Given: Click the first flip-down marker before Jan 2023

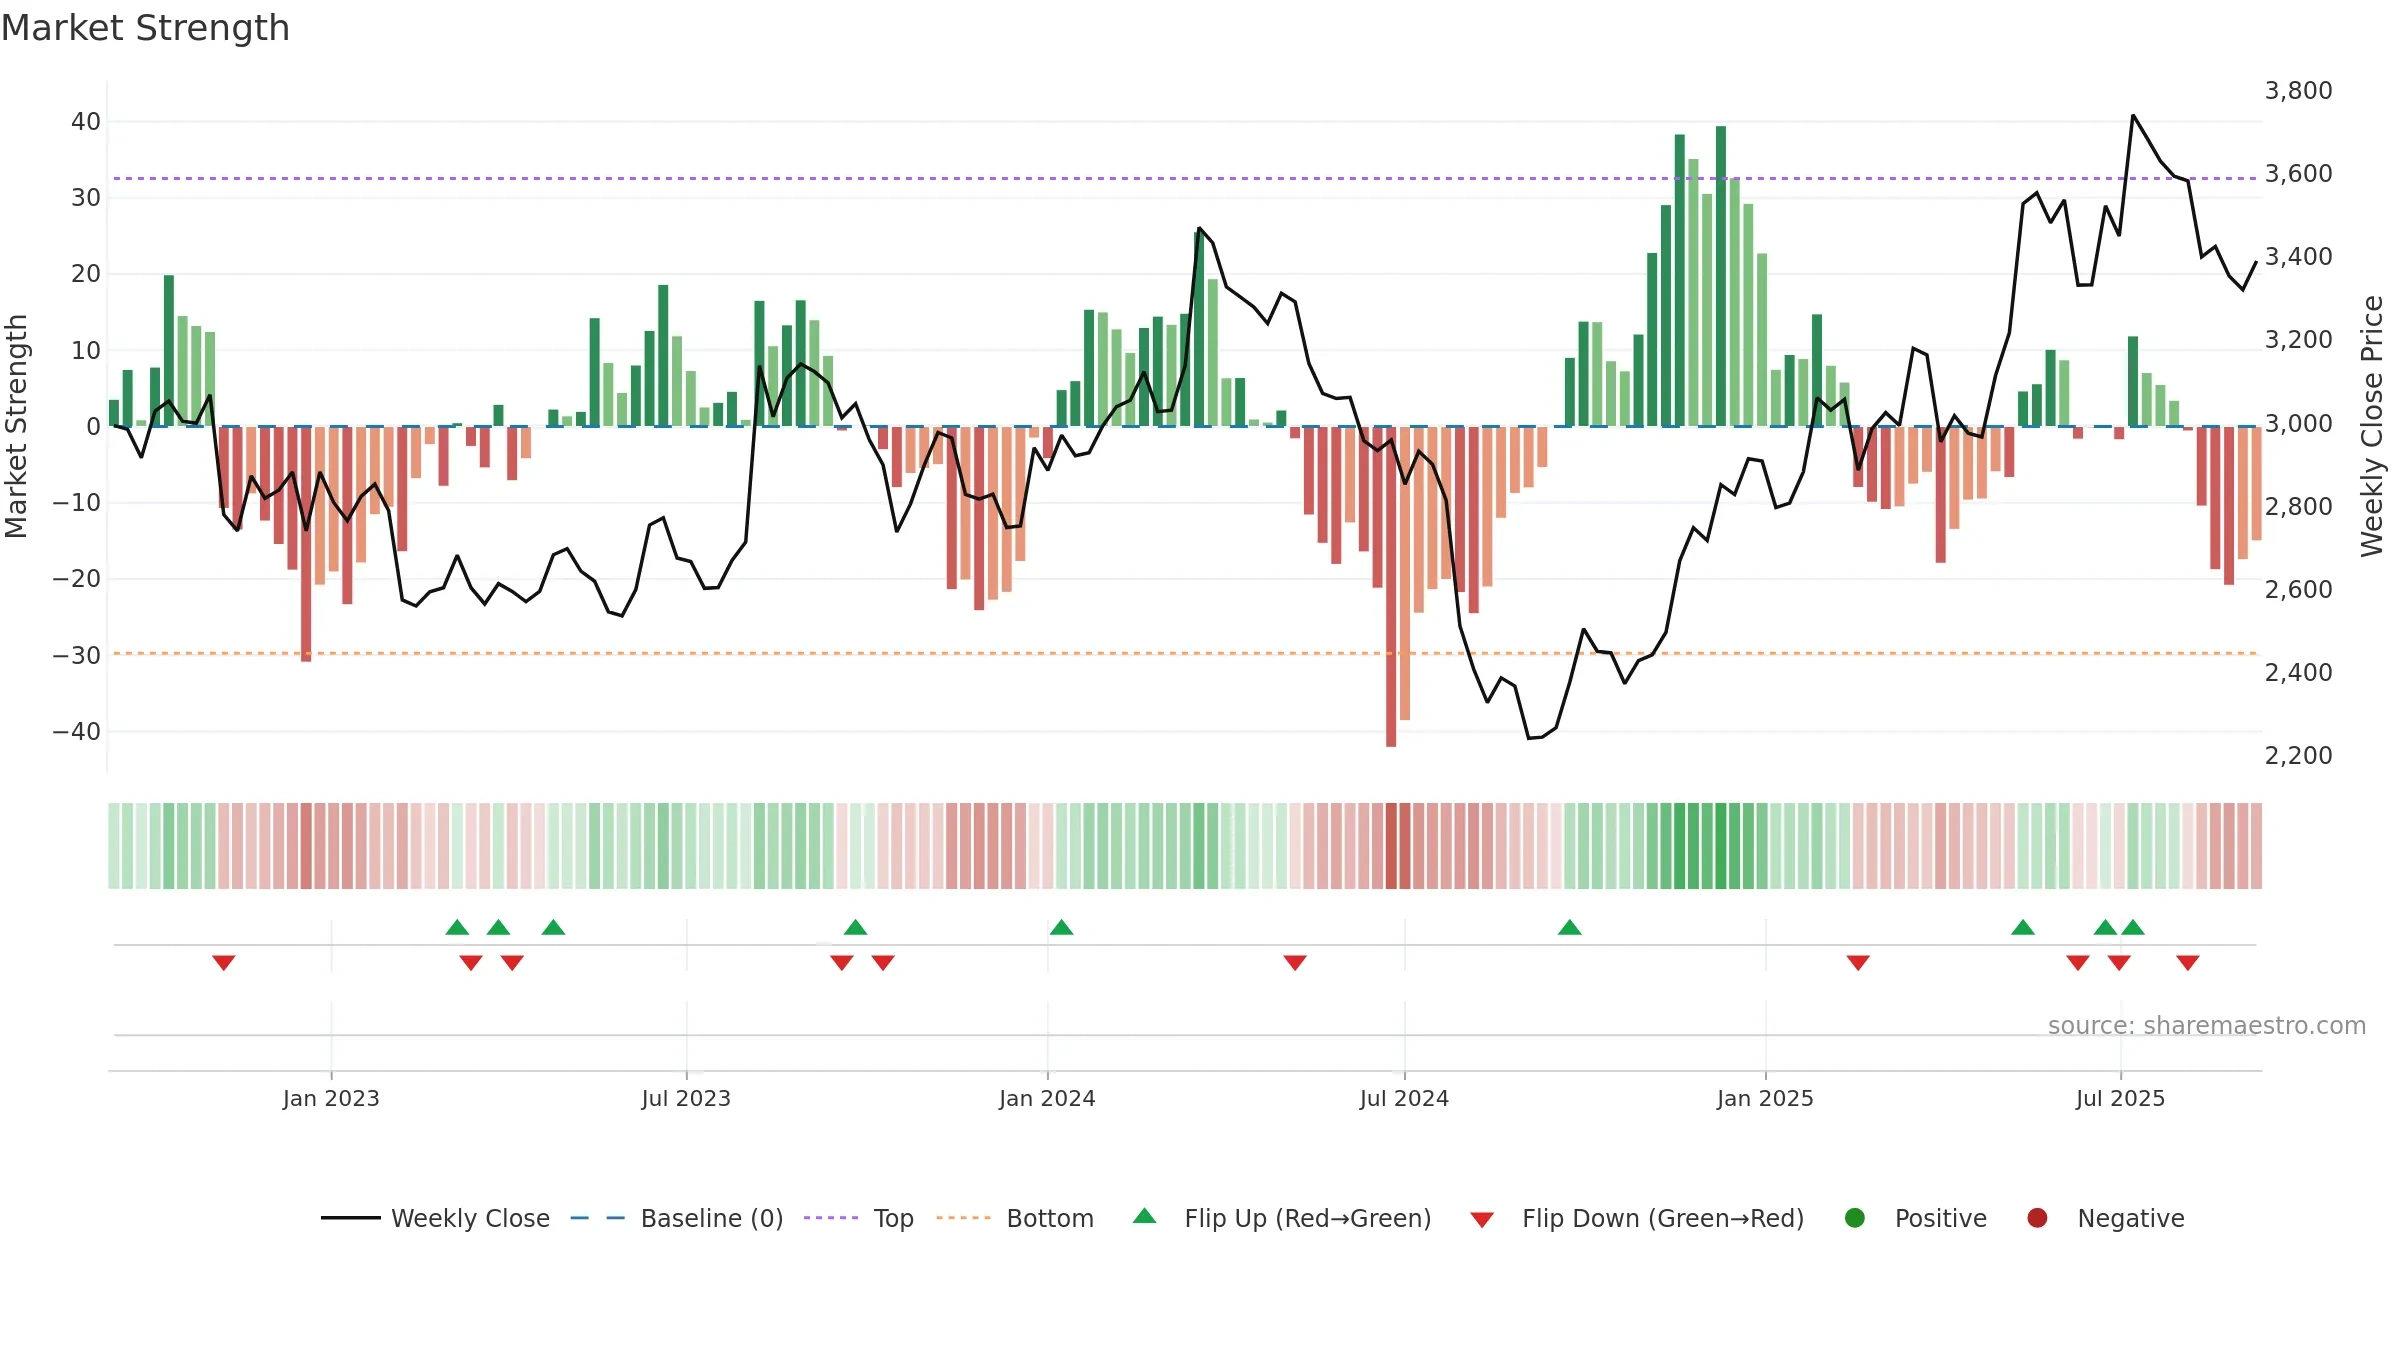Looking at the screenshot, I should point(224,962).
